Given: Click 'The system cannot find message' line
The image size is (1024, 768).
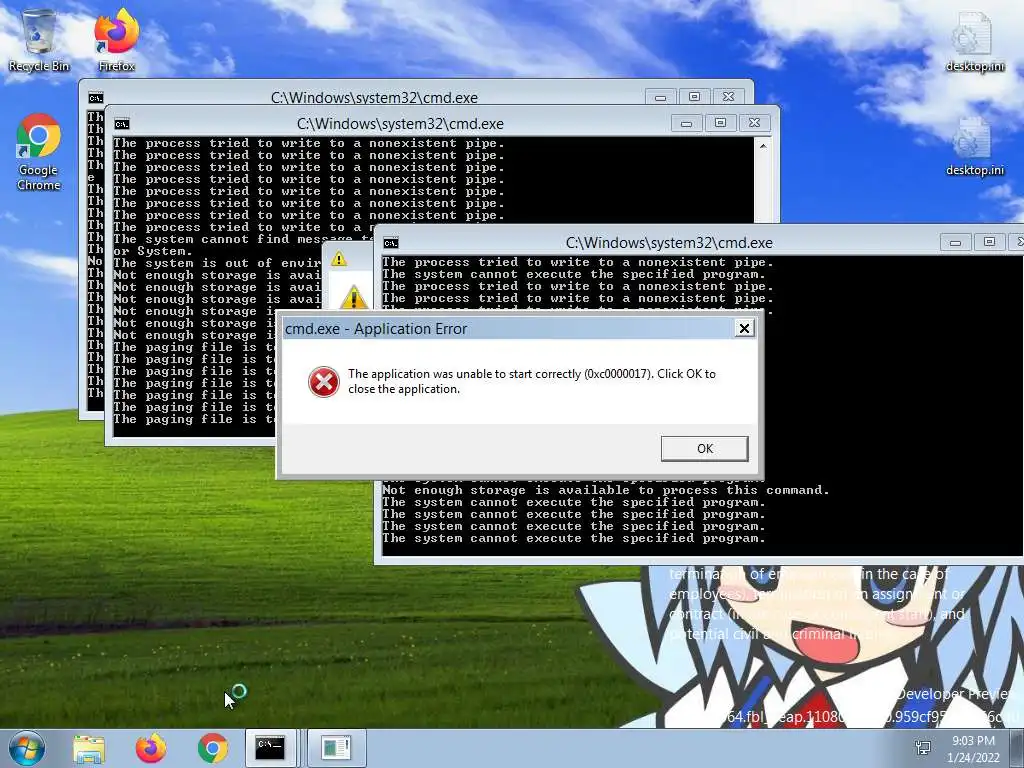Looking at the screenshot, I should click(243, 240).
